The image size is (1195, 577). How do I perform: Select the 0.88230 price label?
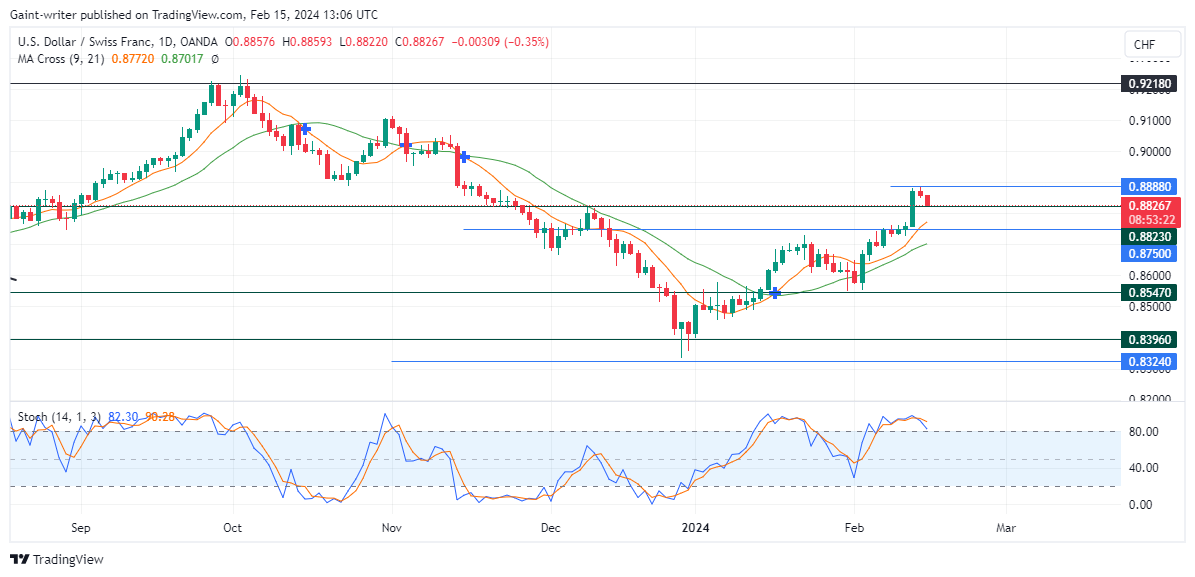[x=1149, y=237]
